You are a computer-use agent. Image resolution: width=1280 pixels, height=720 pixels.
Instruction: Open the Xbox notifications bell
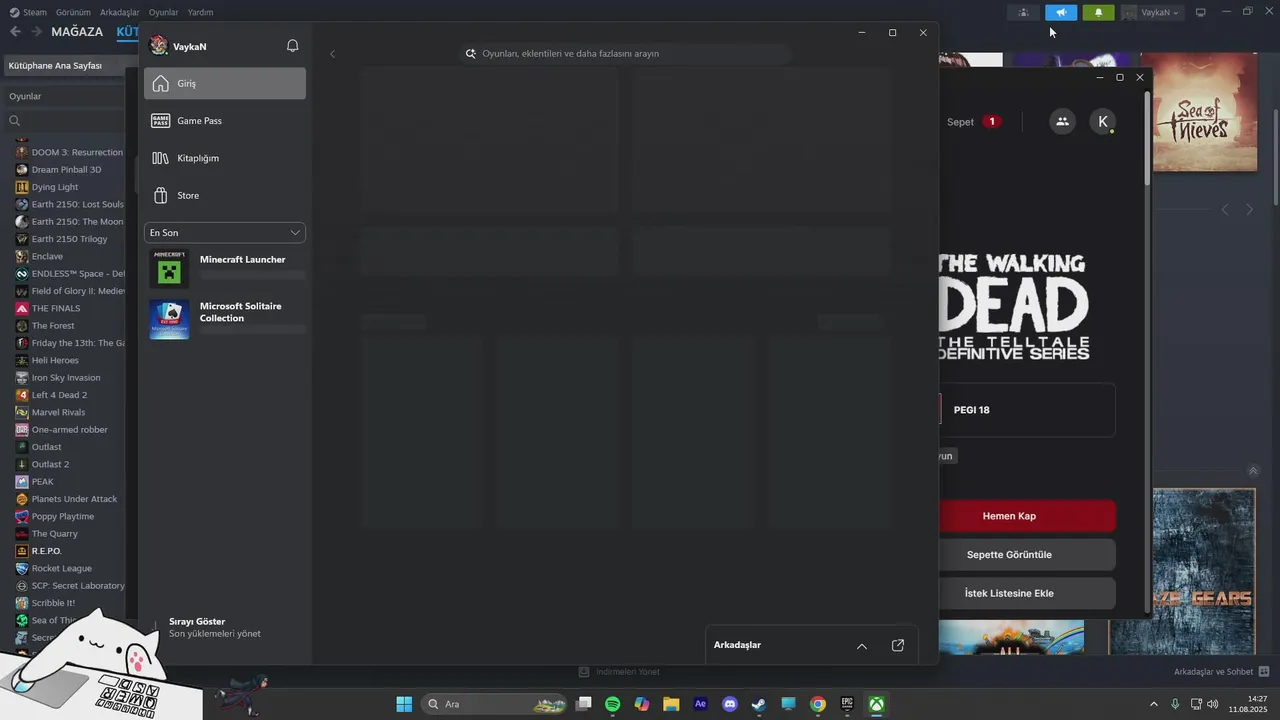(293, 46)
